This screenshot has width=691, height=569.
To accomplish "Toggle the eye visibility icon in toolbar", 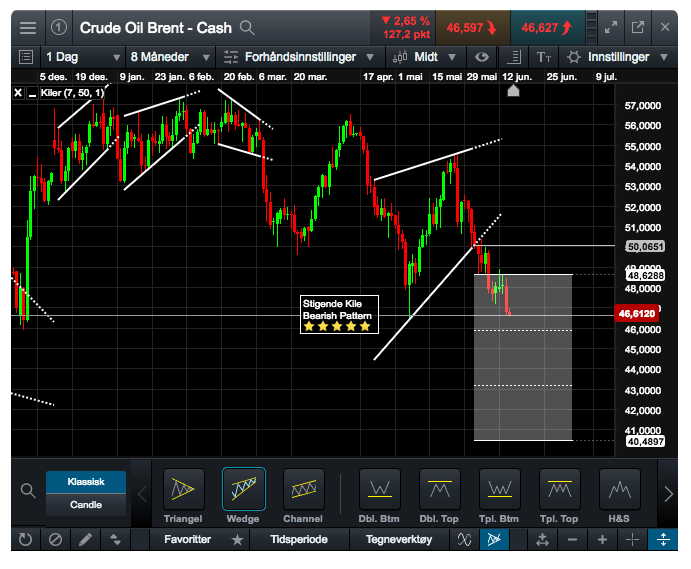I will click(483, 57).
